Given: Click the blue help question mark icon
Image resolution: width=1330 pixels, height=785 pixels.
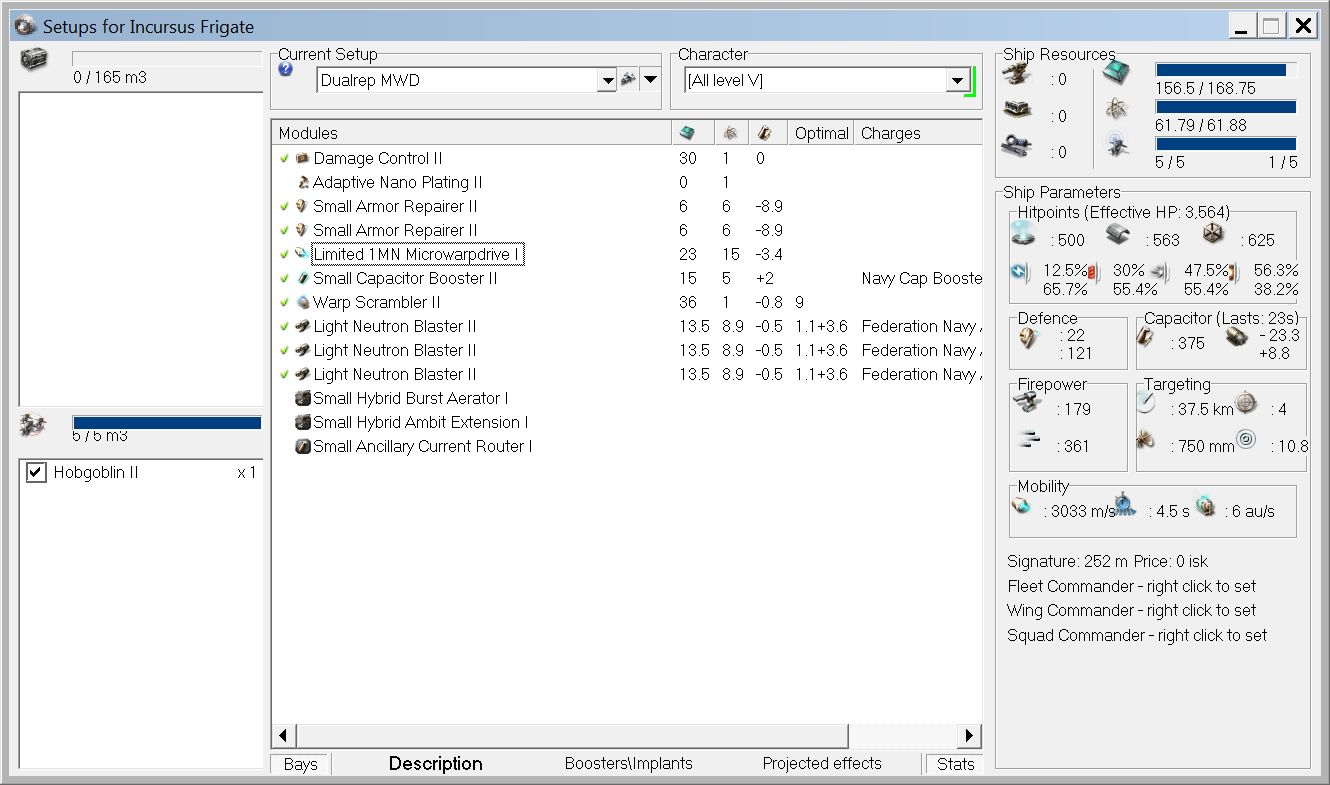Looking at the screenshot, I should click(286, 70).
